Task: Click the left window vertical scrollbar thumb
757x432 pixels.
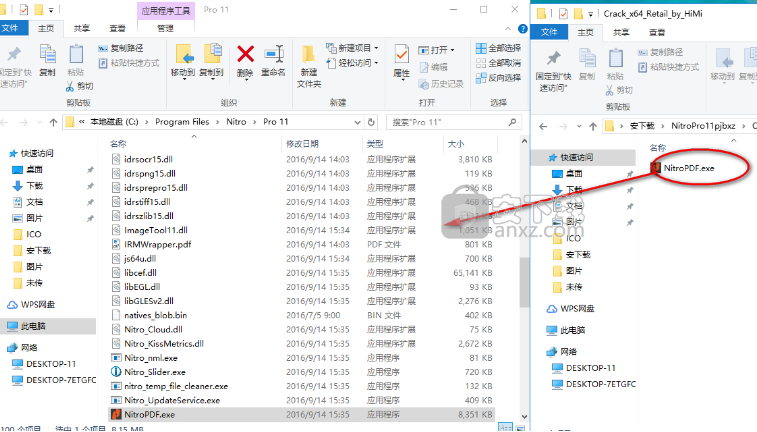Action: click(524, 283)
